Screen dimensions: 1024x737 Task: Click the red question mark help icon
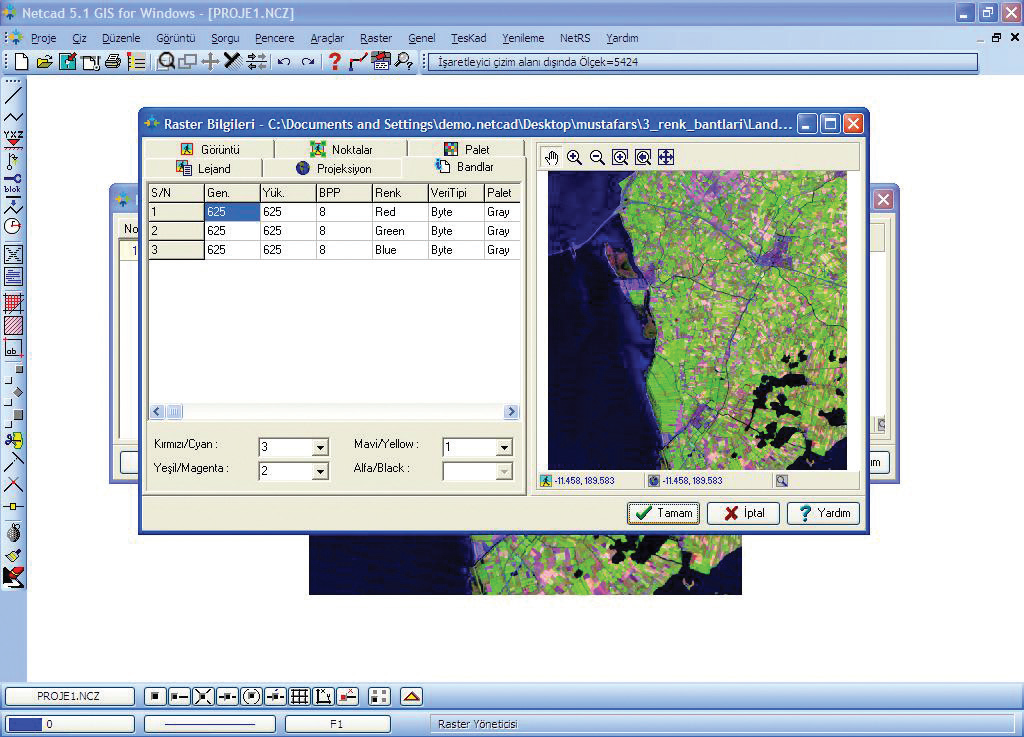[335, 62]
